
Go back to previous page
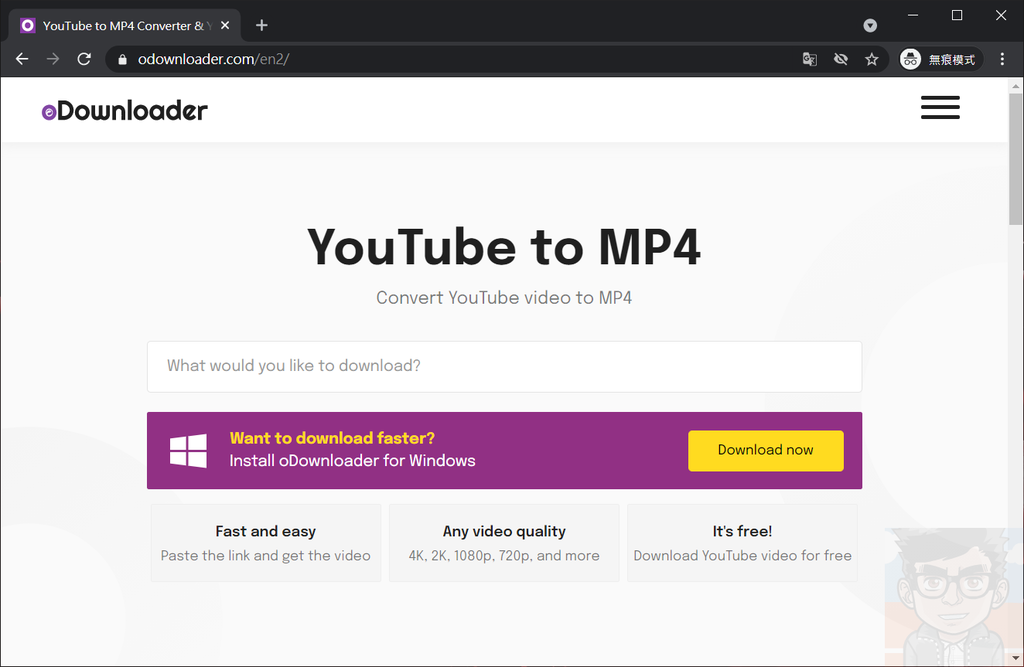[22, 59]
